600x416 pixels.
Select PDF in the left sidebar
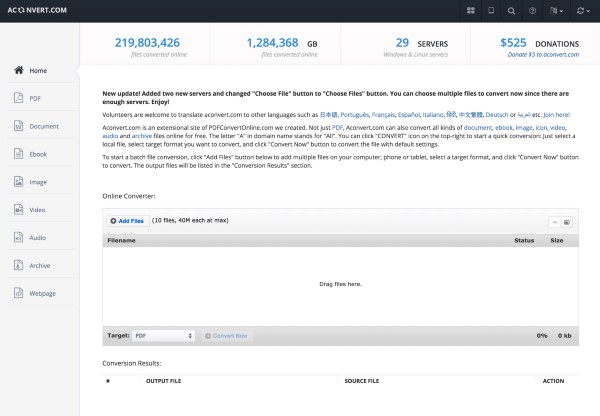pyautogui.click(x=34, y=98)
